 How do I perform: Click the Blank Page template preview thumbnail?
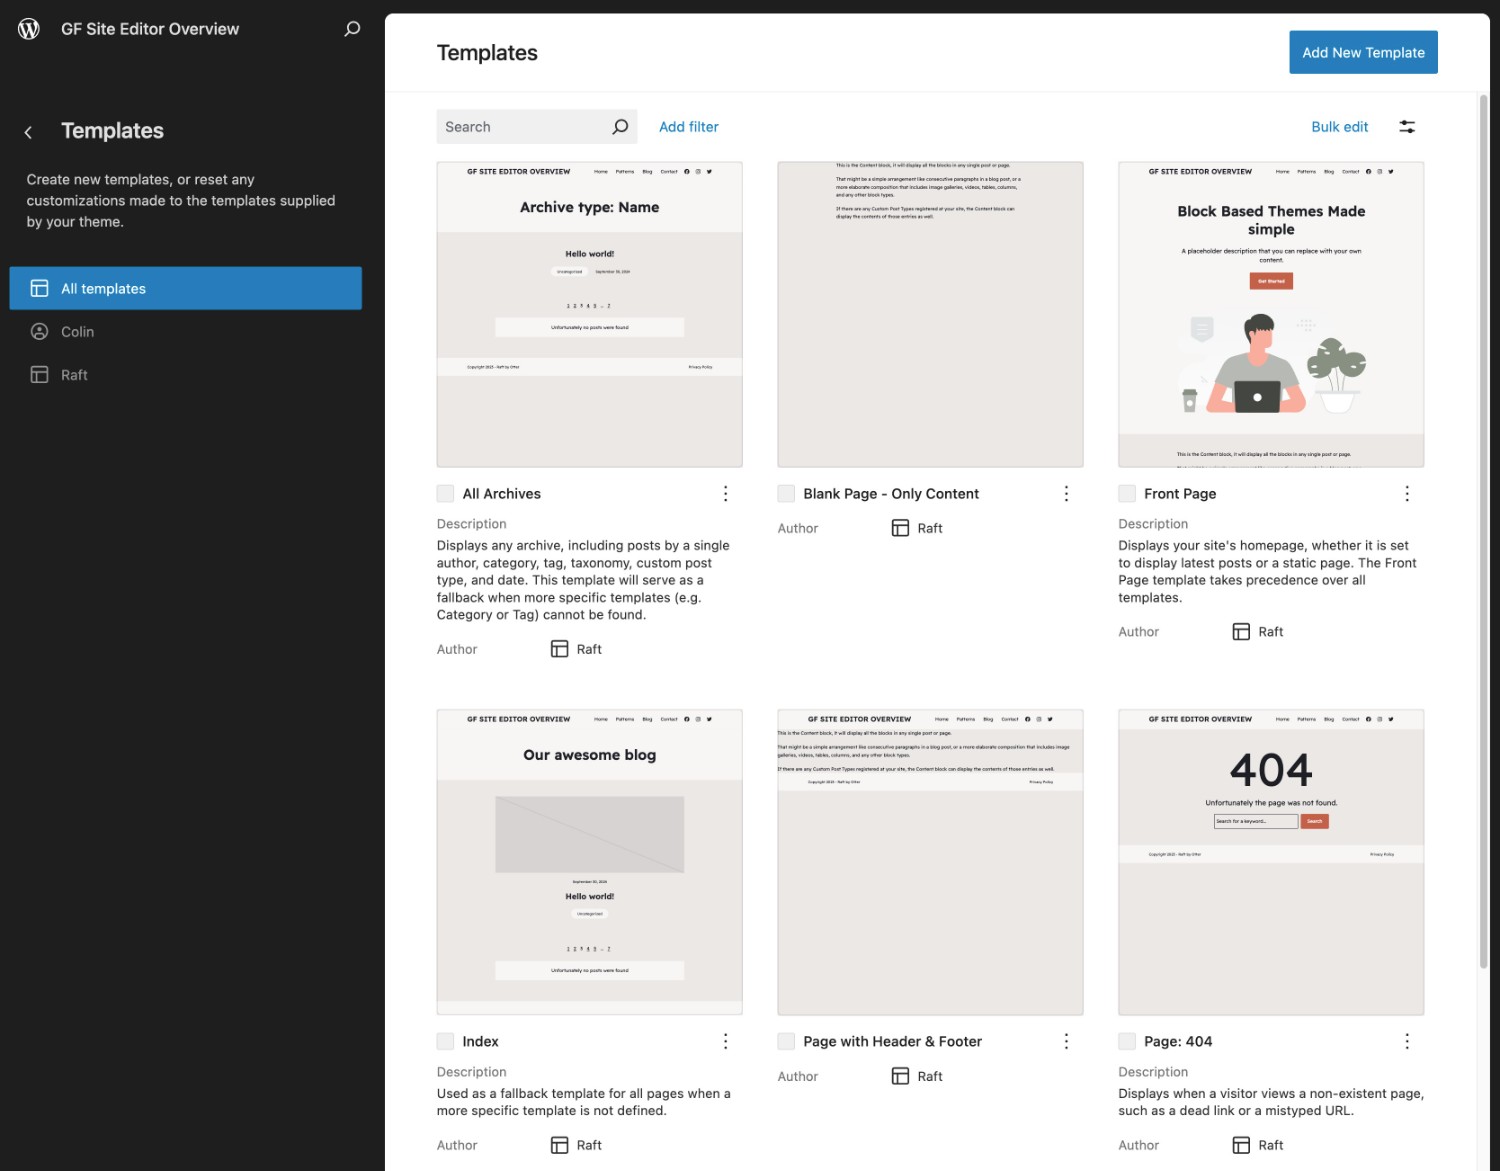(930, 314)
